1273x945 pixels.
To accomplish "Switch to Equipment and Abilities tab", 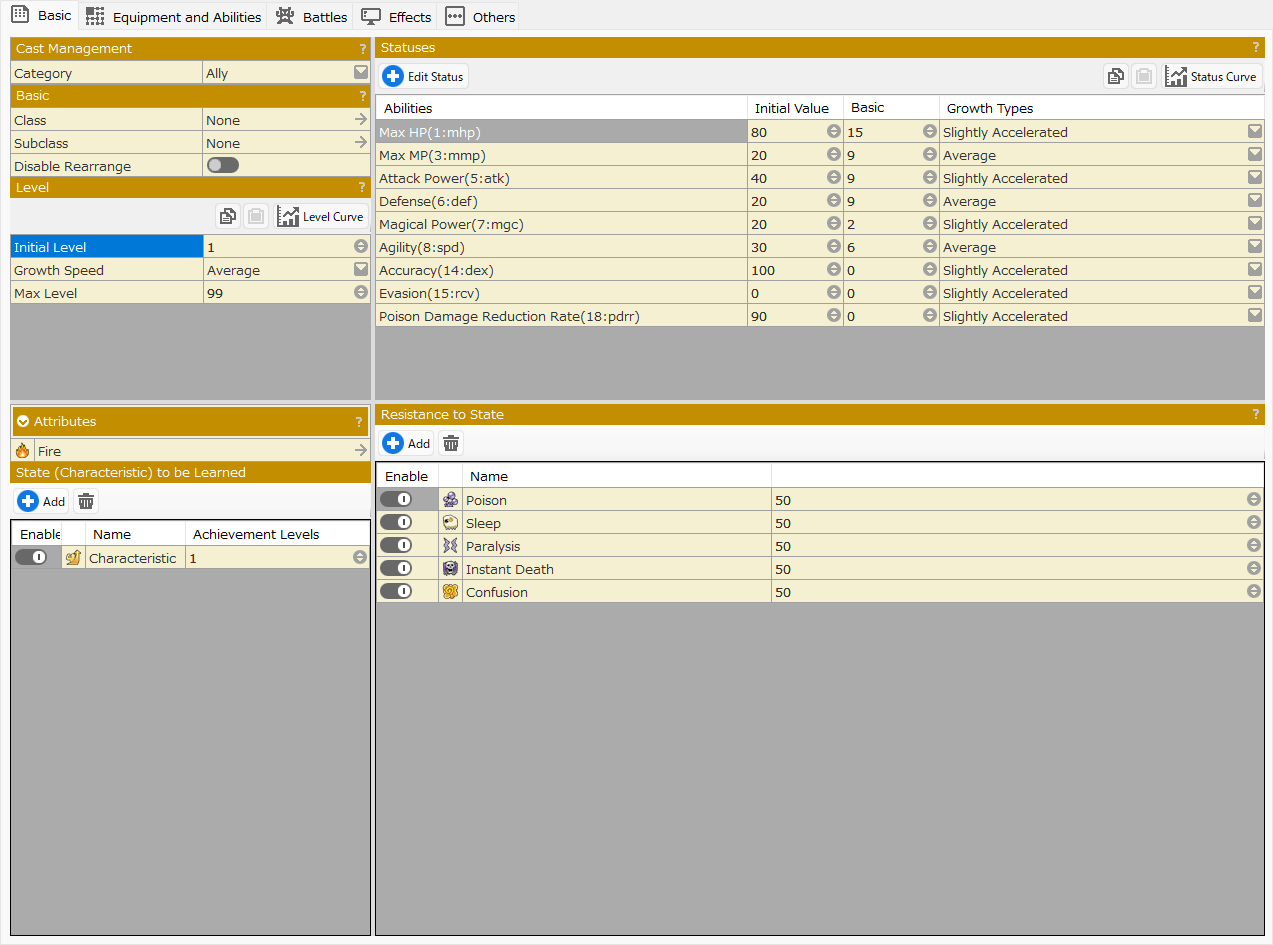I will tap(174, 17).
